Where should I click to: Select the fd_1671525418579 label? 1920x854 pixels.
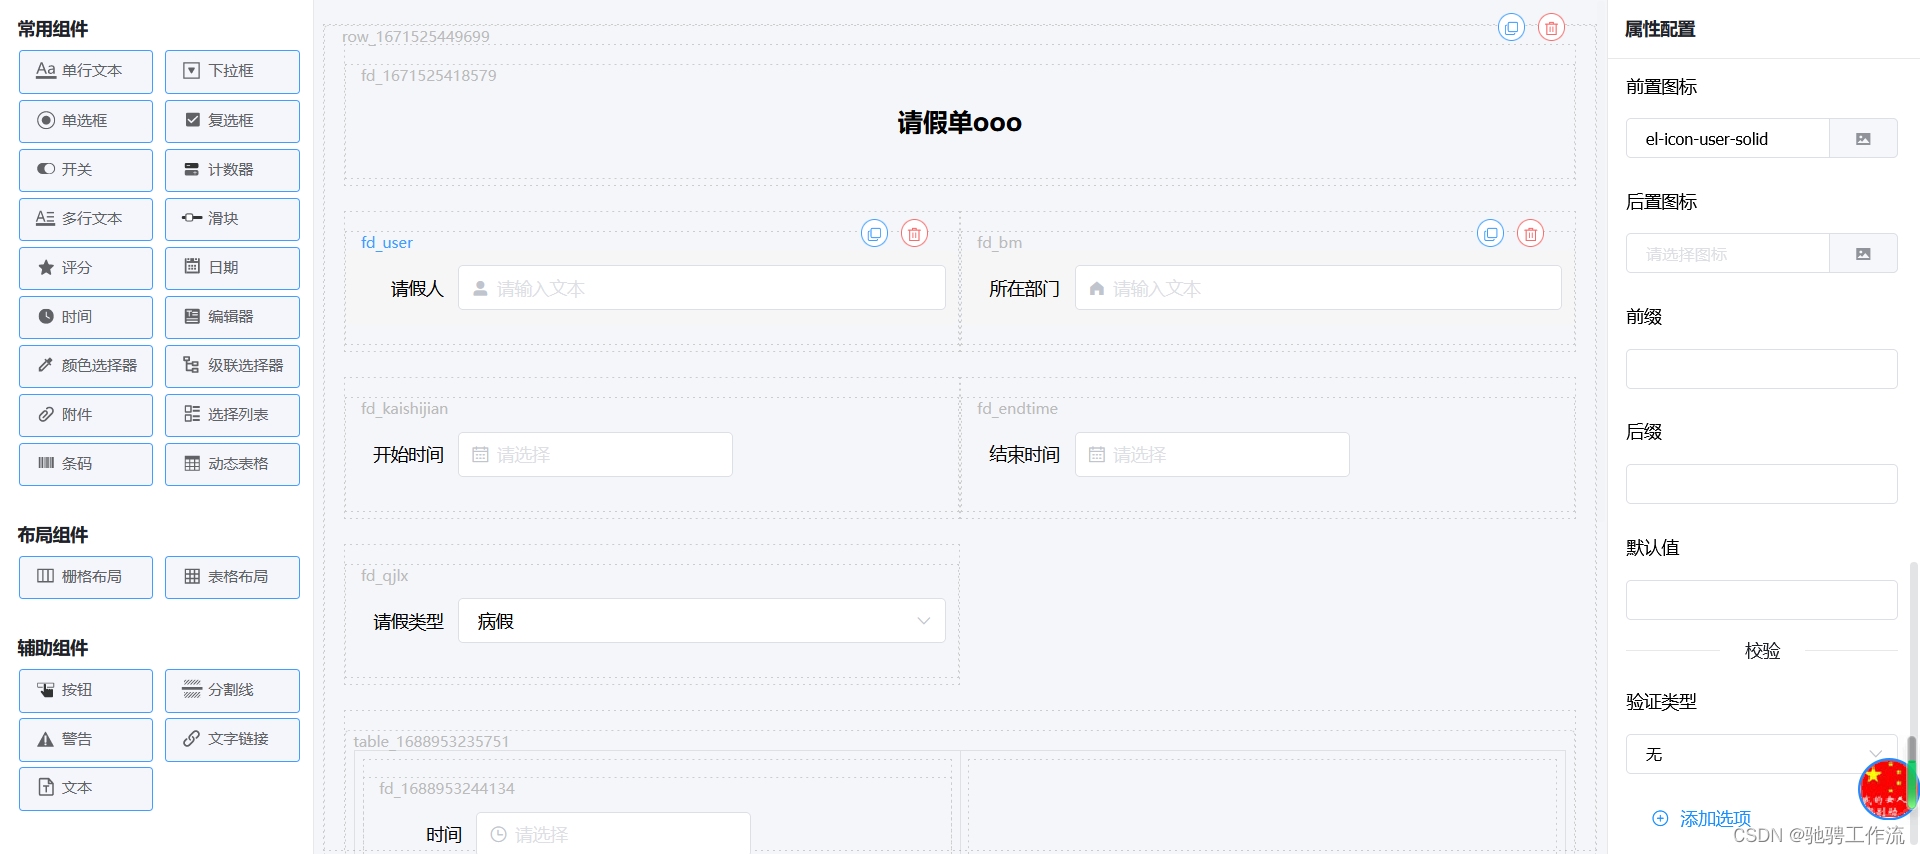(x=428, y=76)
